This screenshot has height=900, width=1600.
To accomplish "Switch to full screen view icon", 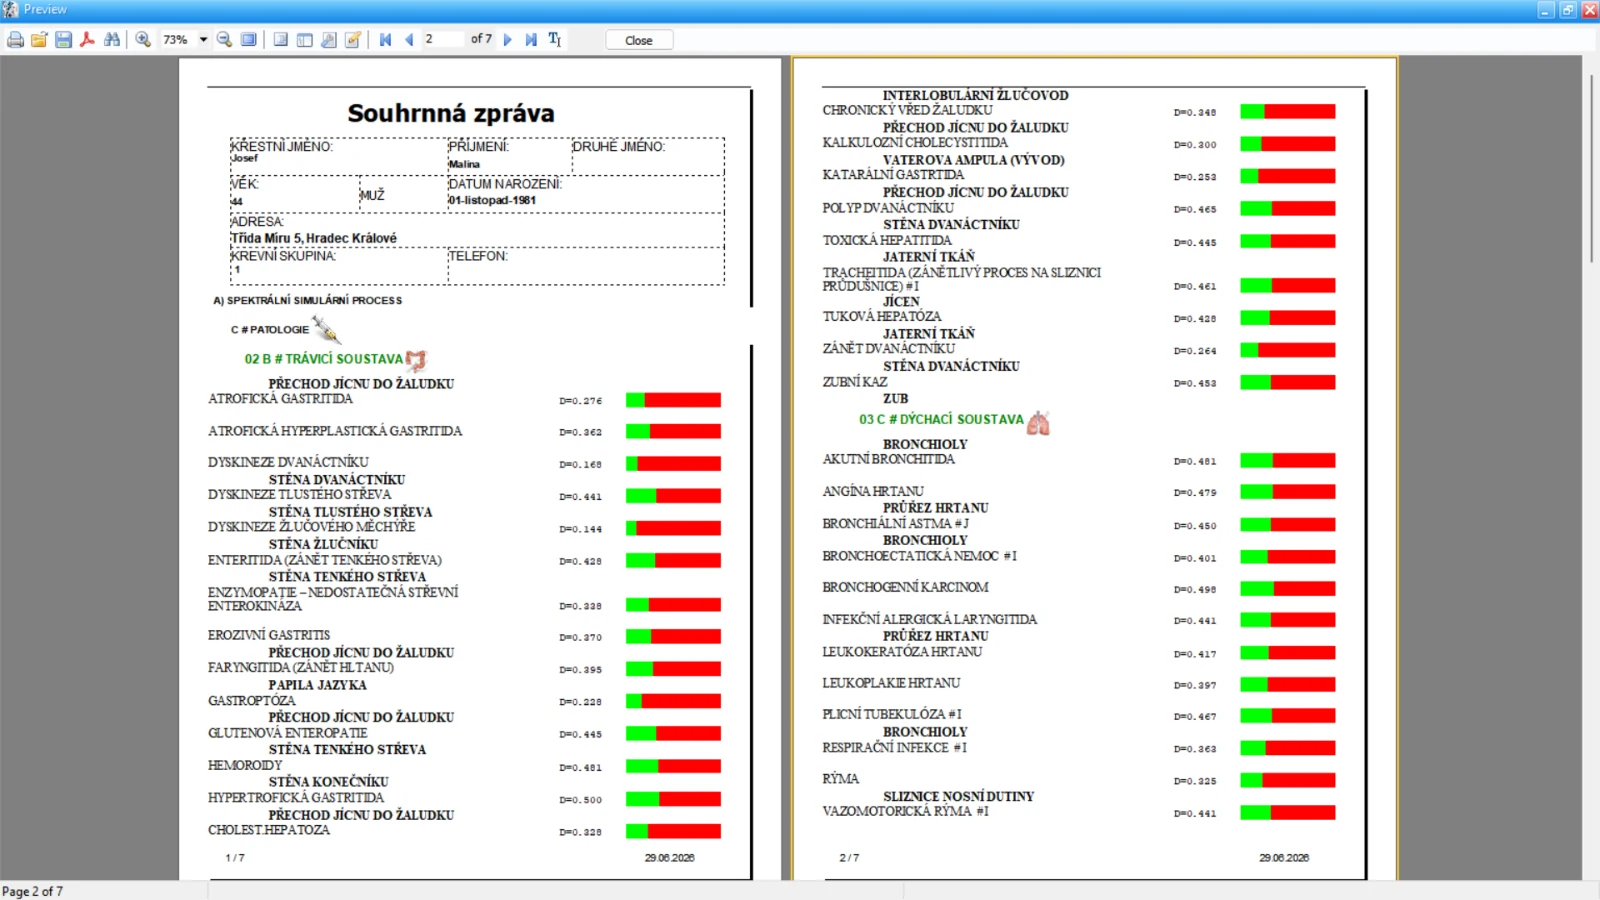I will pyautogui.click(x=248, y=40).
